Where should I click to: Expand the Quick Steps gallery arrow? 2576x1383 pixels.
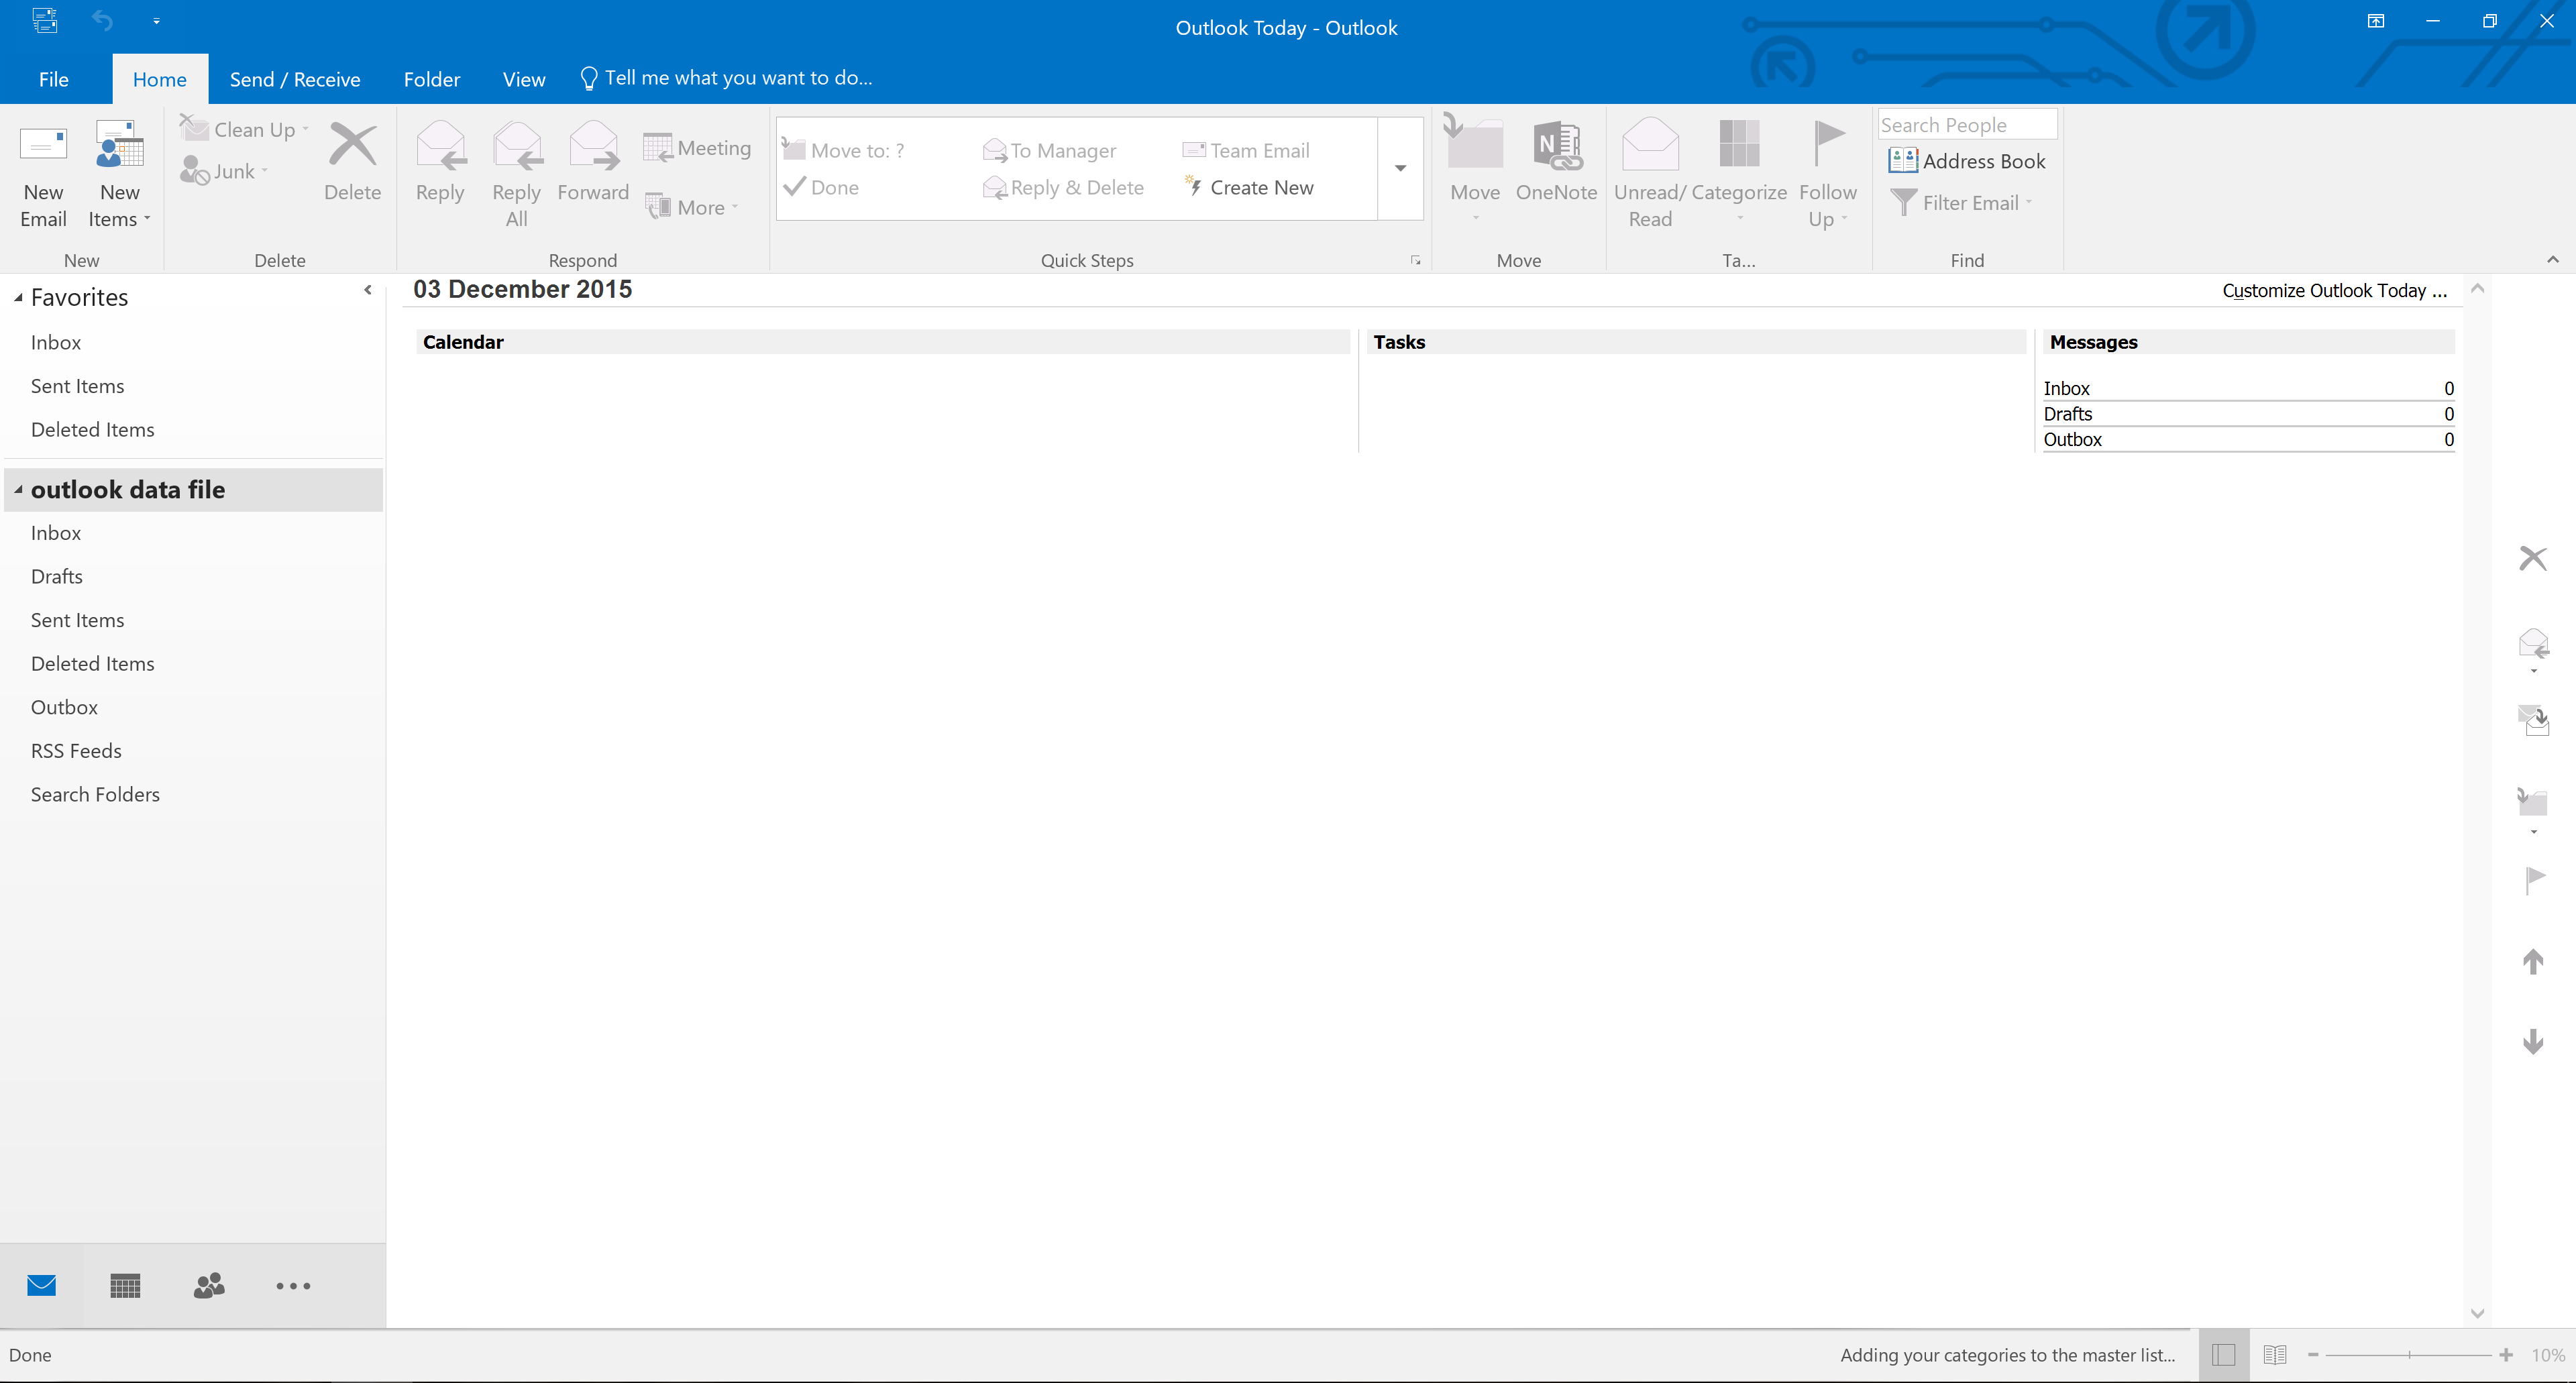click(x=1400, y=168)
